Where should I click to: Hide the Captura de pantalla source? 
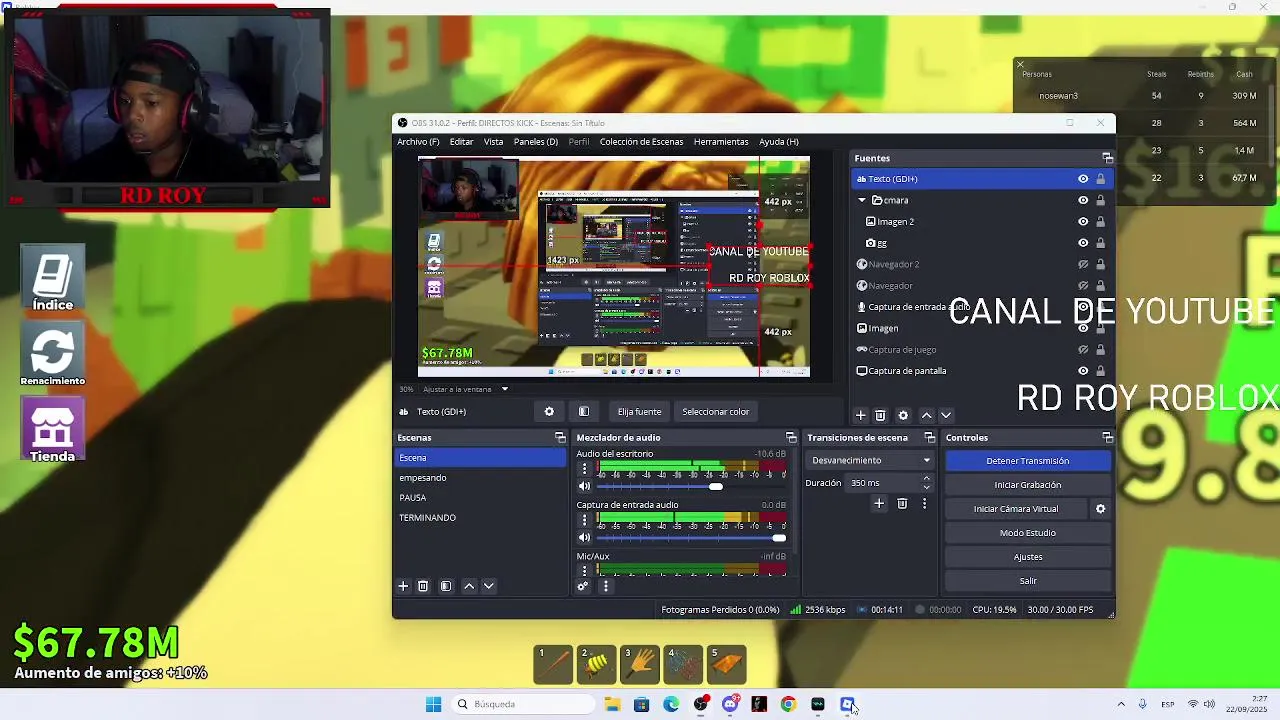coord(1083,371)
